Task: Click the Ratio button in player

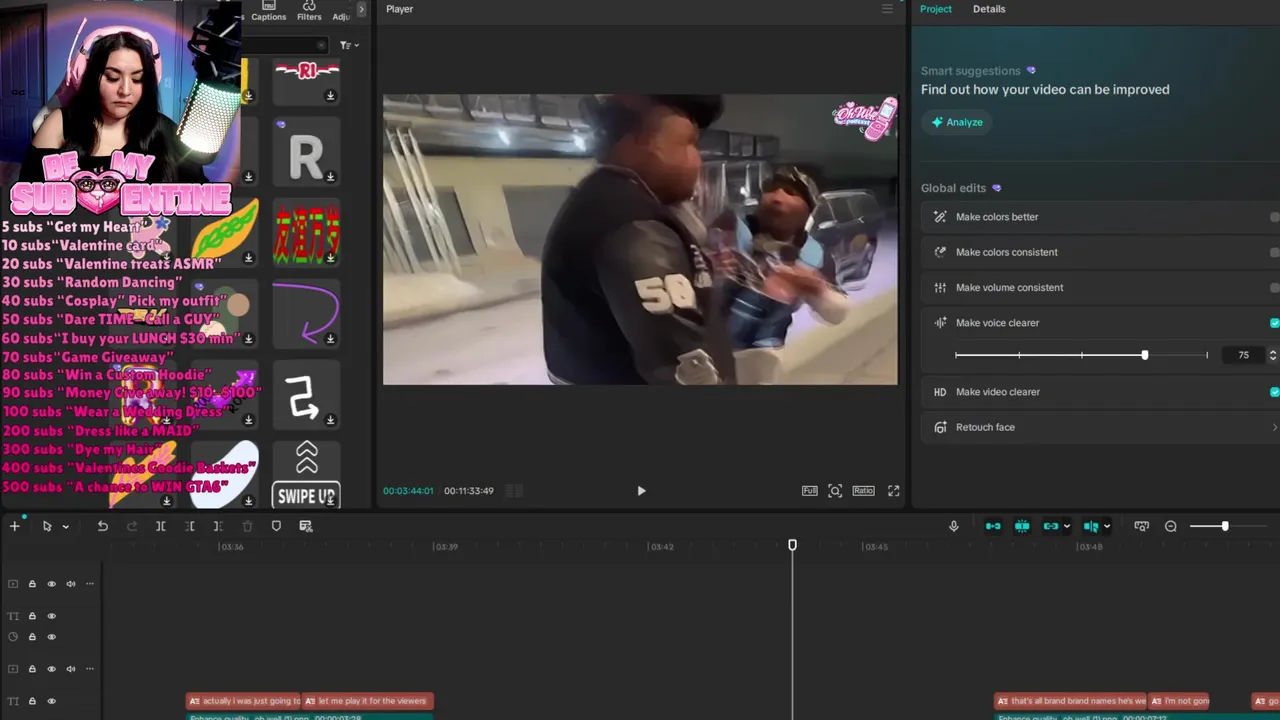Action: click(x=863, y=491)
